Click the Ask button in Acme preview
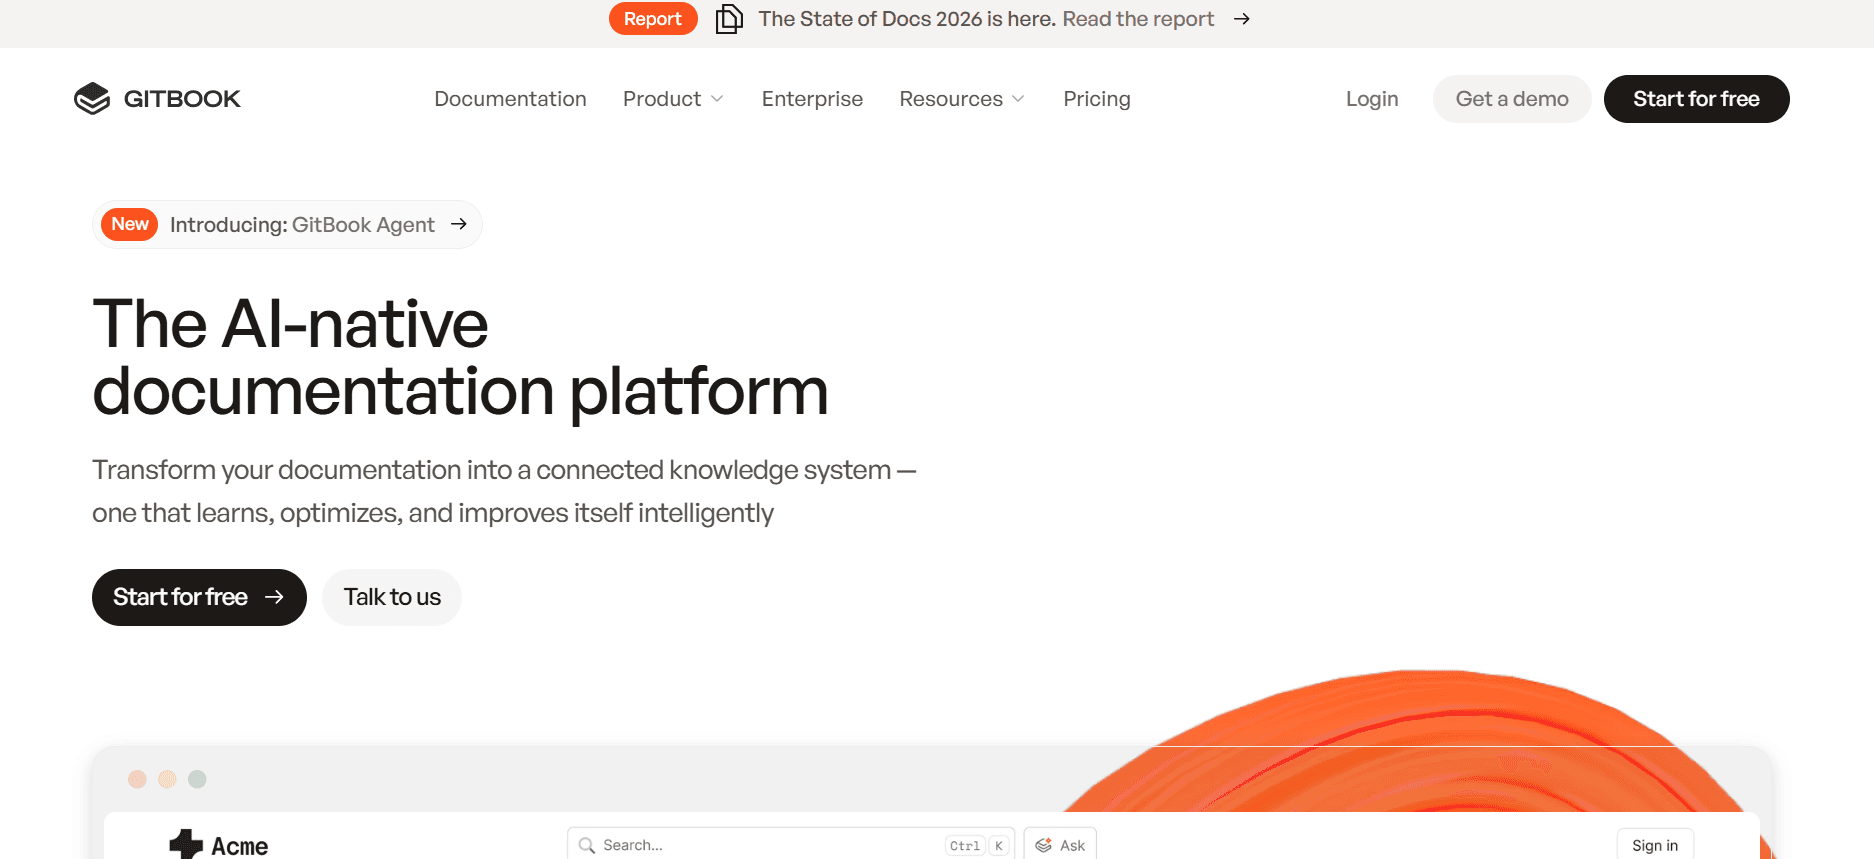This screenshot has height=859, width=1874. click(x=1060, y=845)
